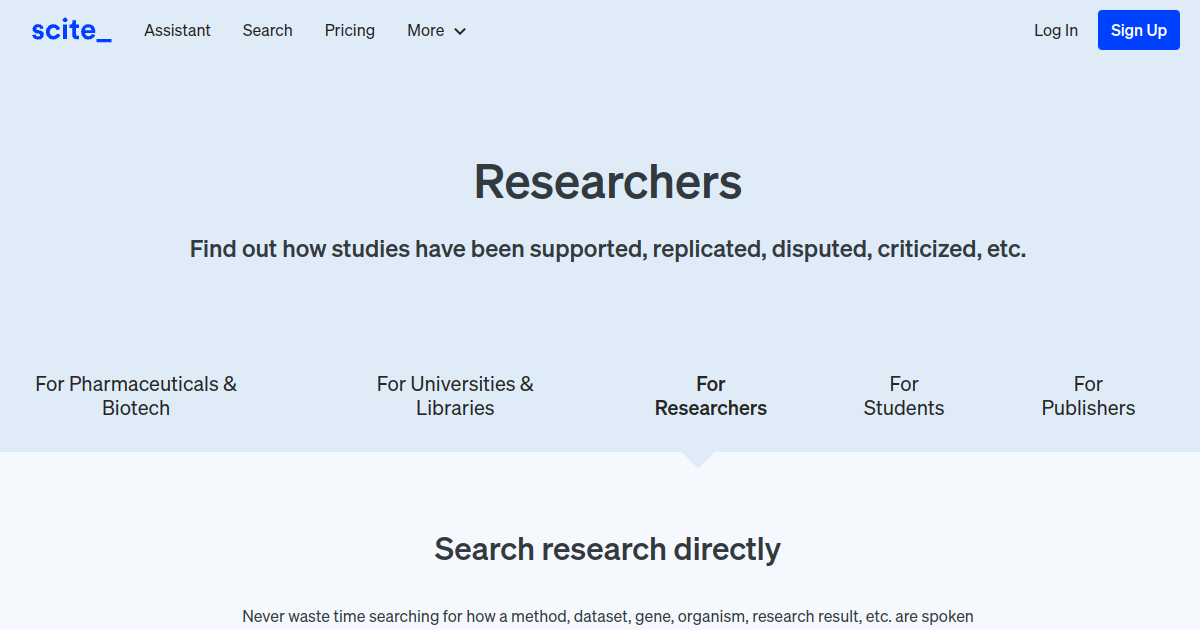Switch away from the bold For Researchers tab
The height and width of the screenshot is (630, 1200).
pos(903,396)
